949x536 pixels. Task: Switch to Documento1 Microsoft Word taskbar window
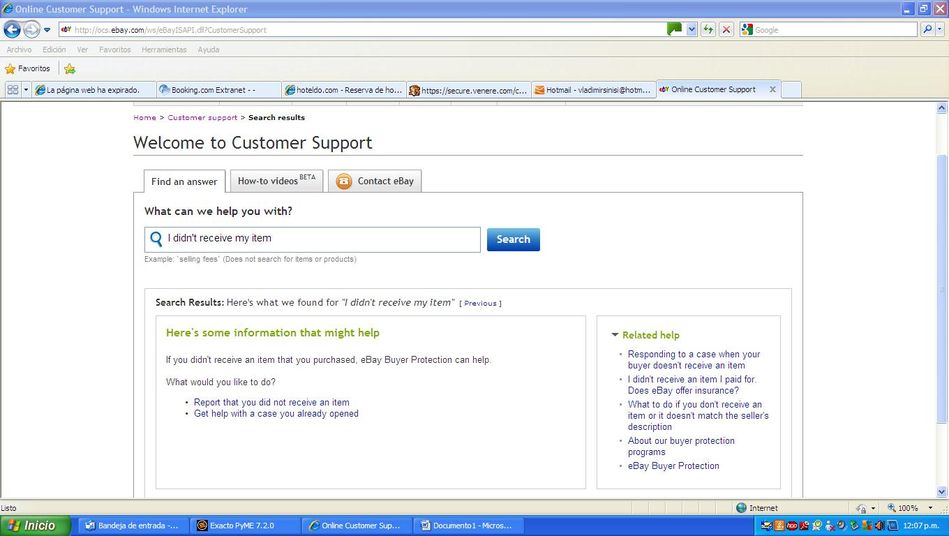pyautogui.click(x=470, y=525)
